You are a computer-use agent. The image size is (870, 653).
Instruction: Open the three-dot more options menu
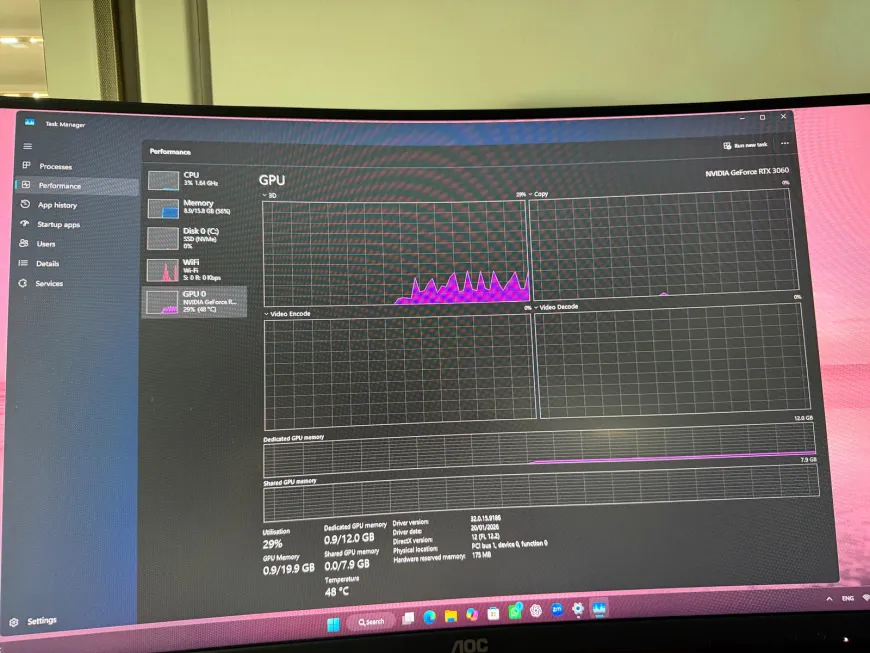(x=785, y=144)
